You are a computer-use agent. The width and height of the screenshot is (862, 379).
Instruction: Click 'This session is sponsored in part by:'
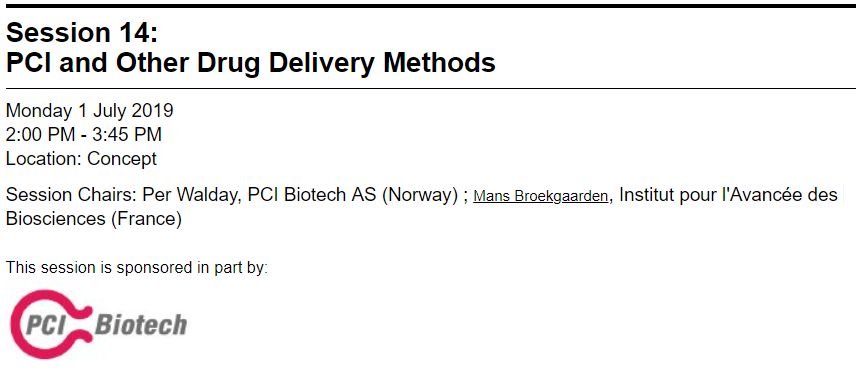137,268
